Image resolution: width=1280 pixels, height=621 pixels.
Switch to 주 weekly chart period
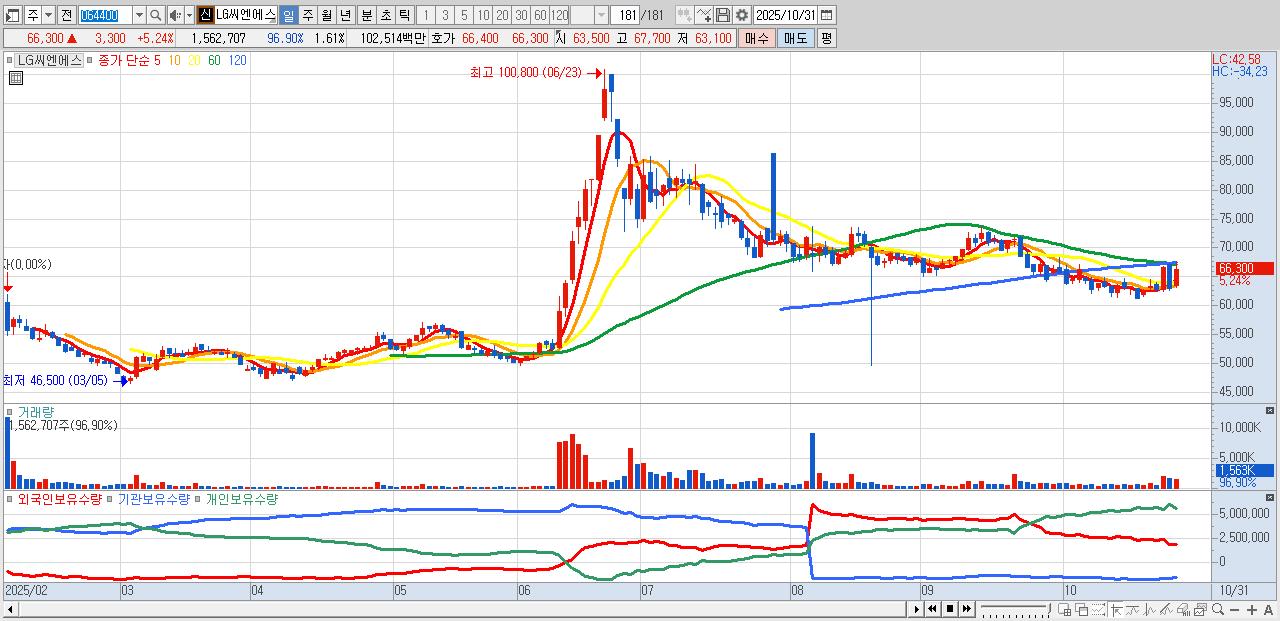(x=307, y=15)
